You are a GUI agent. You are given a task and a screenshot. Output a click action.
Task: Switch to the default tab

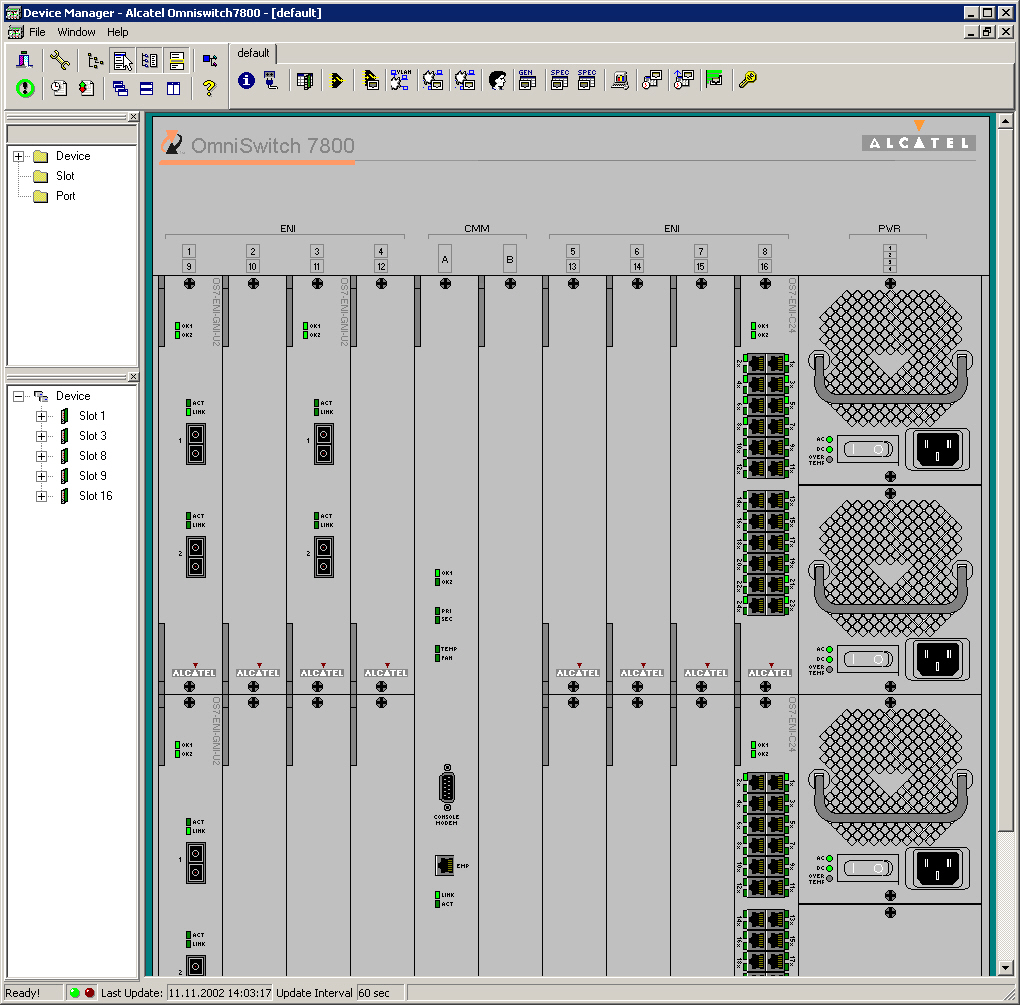[253, 53]
